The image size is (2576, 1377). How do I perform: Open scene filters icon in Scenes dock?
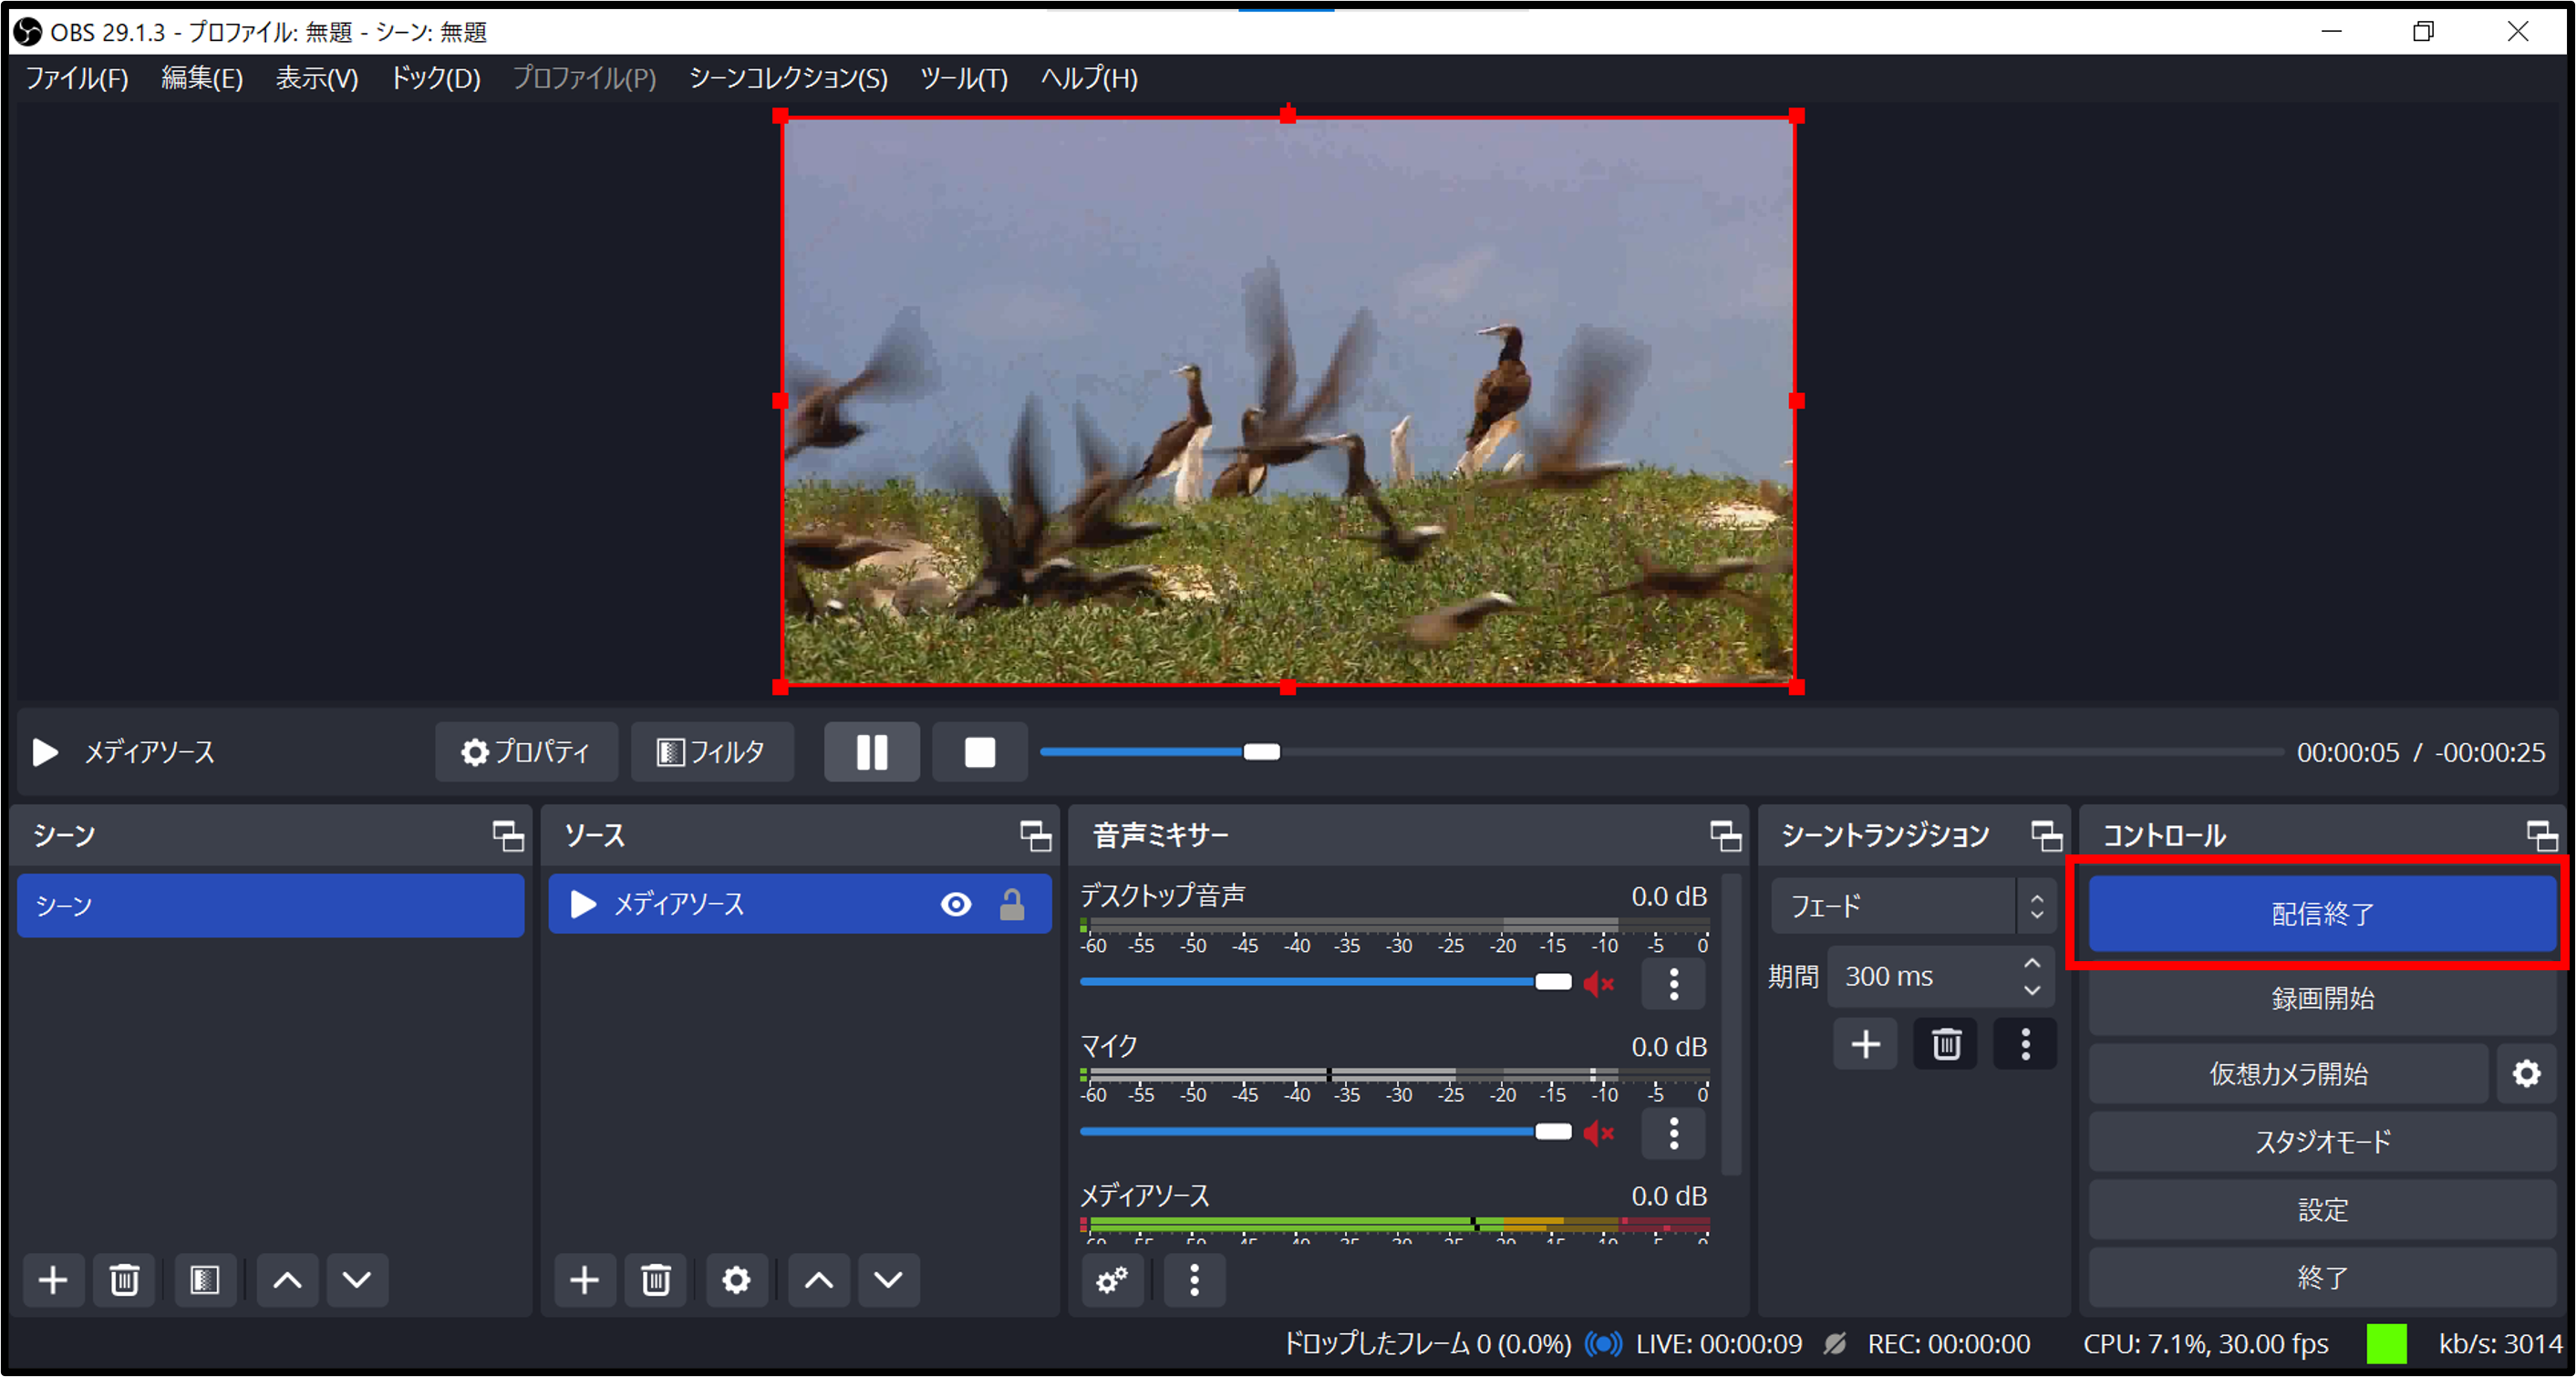205,1279
